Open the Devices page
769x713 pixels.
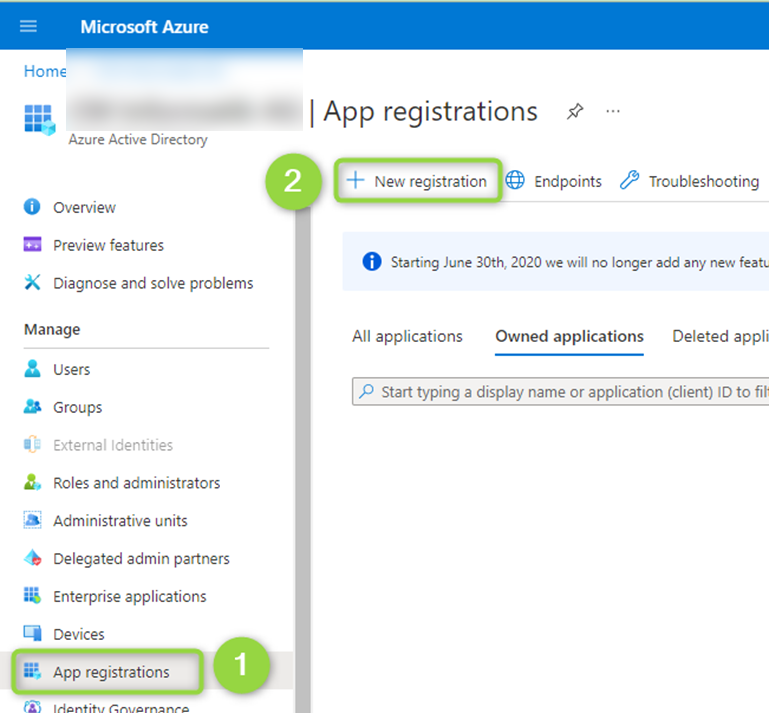tap(78, 635)
